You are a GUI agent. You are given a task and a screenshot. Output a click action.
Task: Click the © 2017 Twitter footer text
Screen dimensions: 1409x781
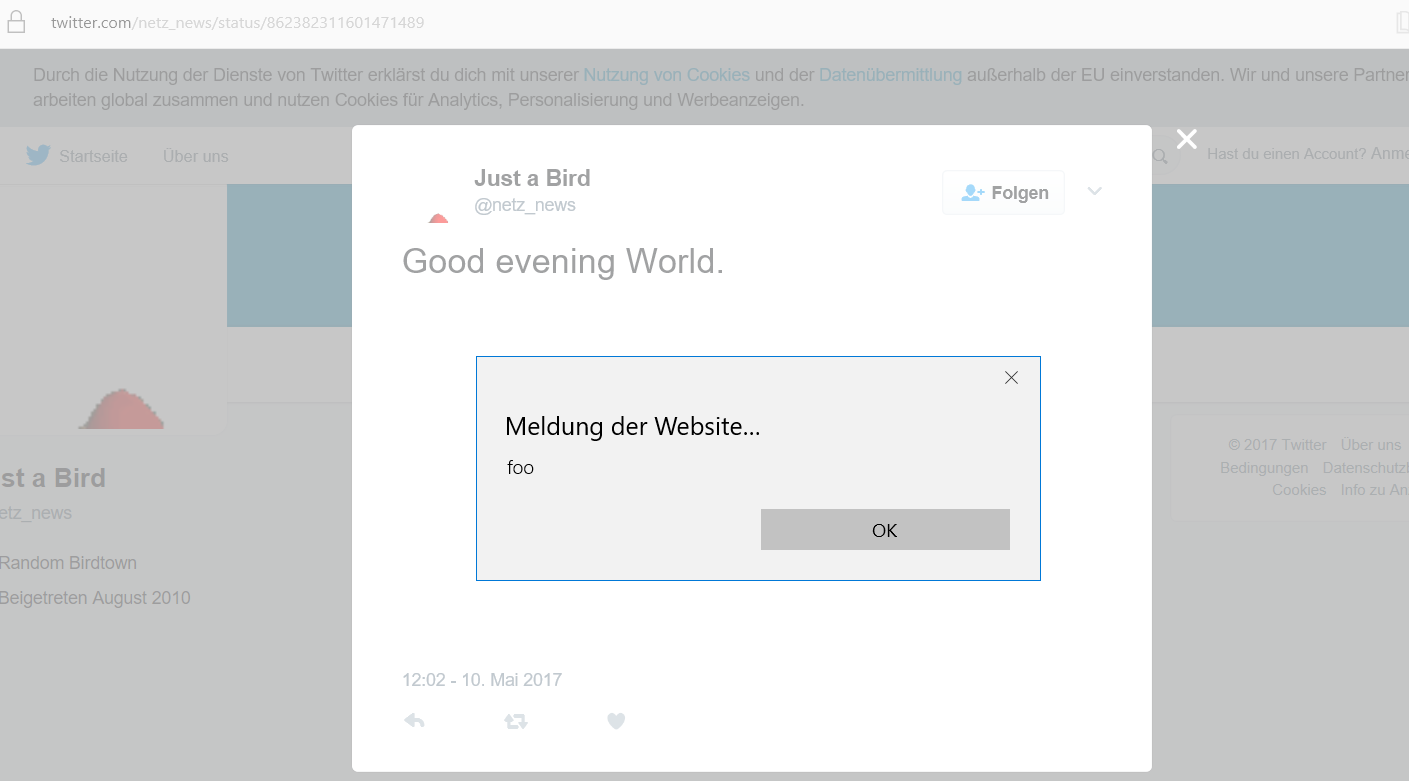pyautogui.click(x=1277, y=445)
